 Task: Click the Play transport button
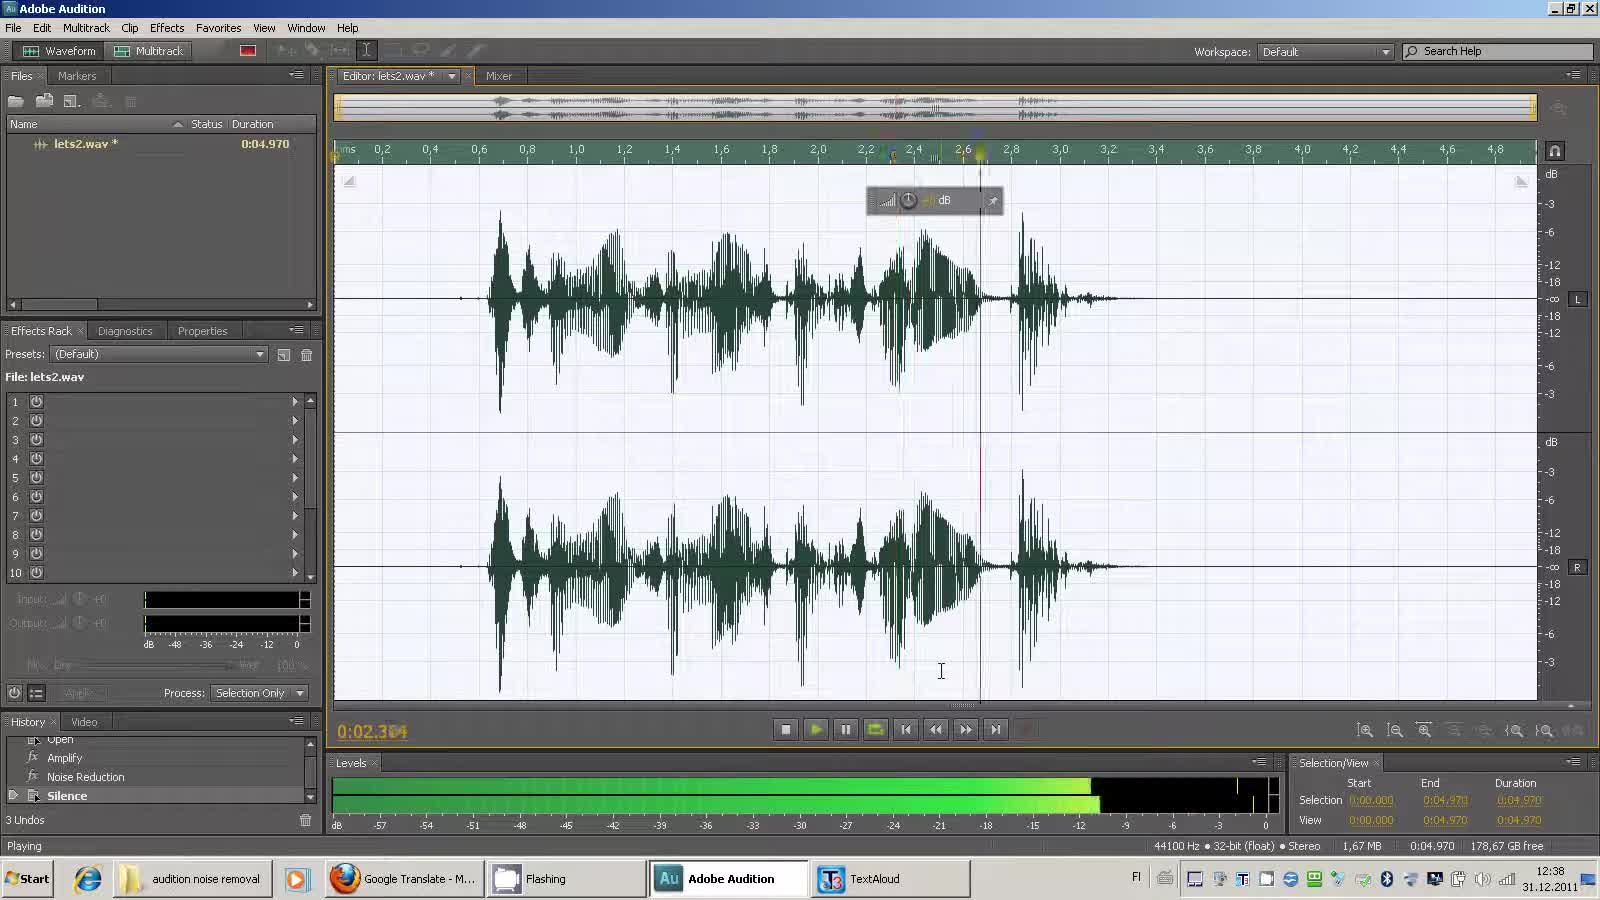(816, 730)
